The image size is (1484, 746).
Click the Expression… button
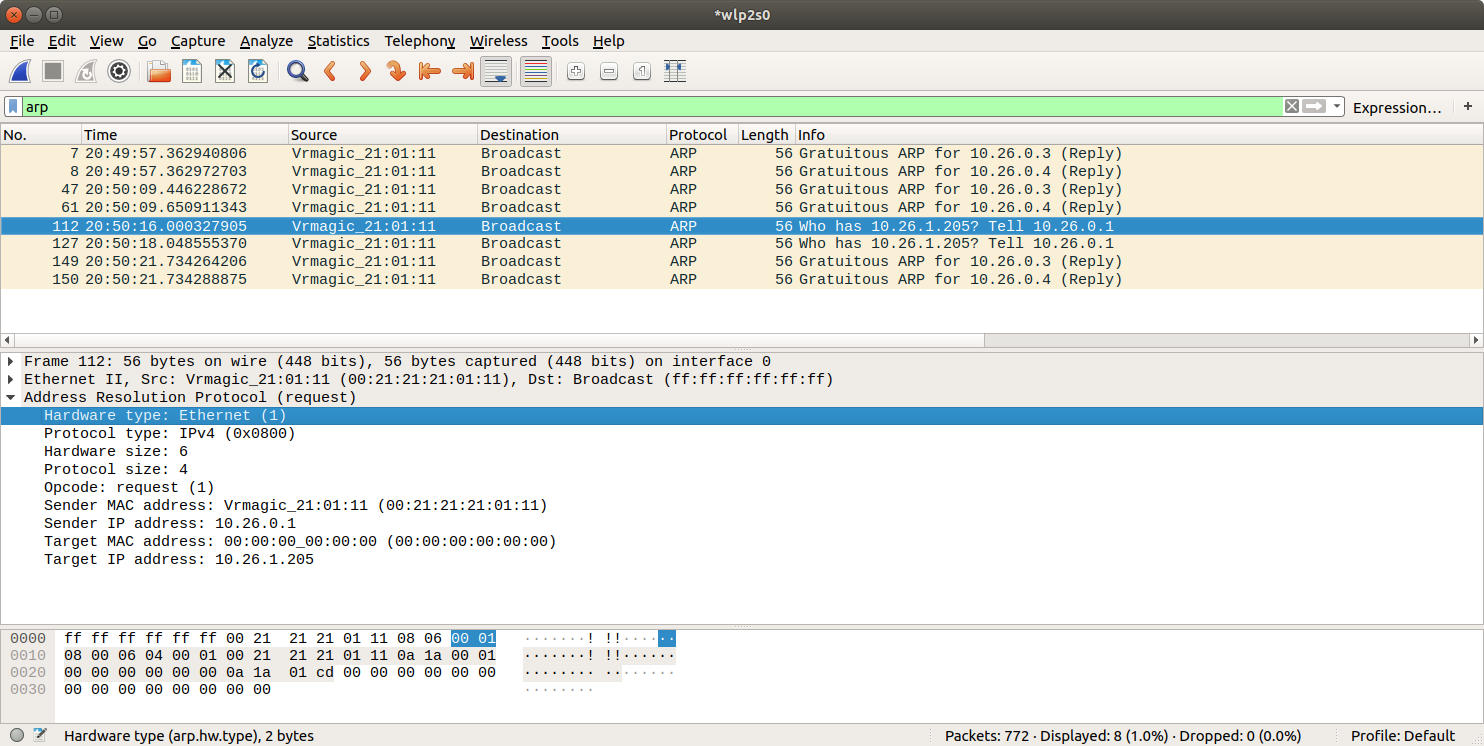(1397, 107)
